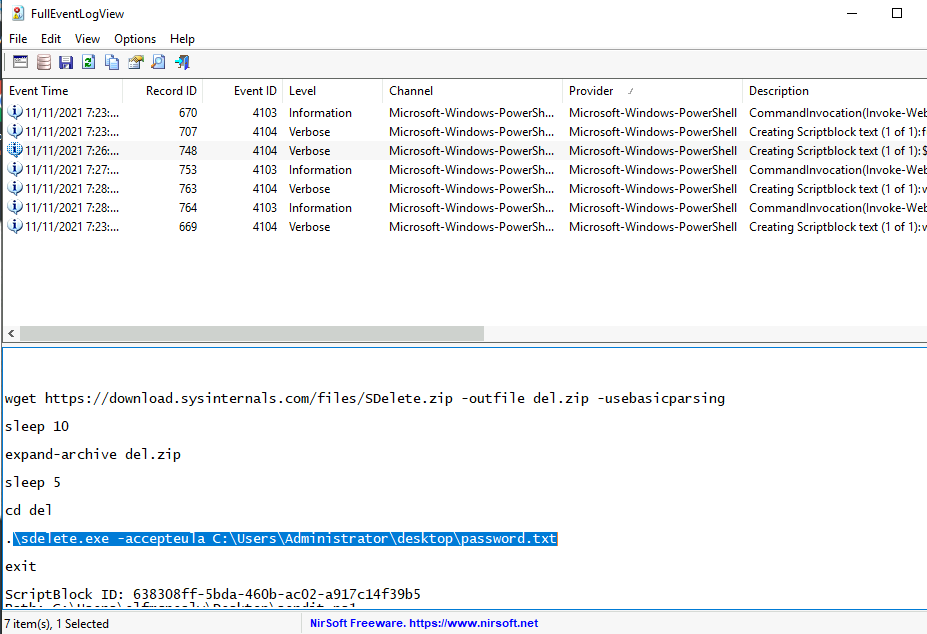Open the Options menu
Viewport: 927px width, 634px height.
pos(135,38)
